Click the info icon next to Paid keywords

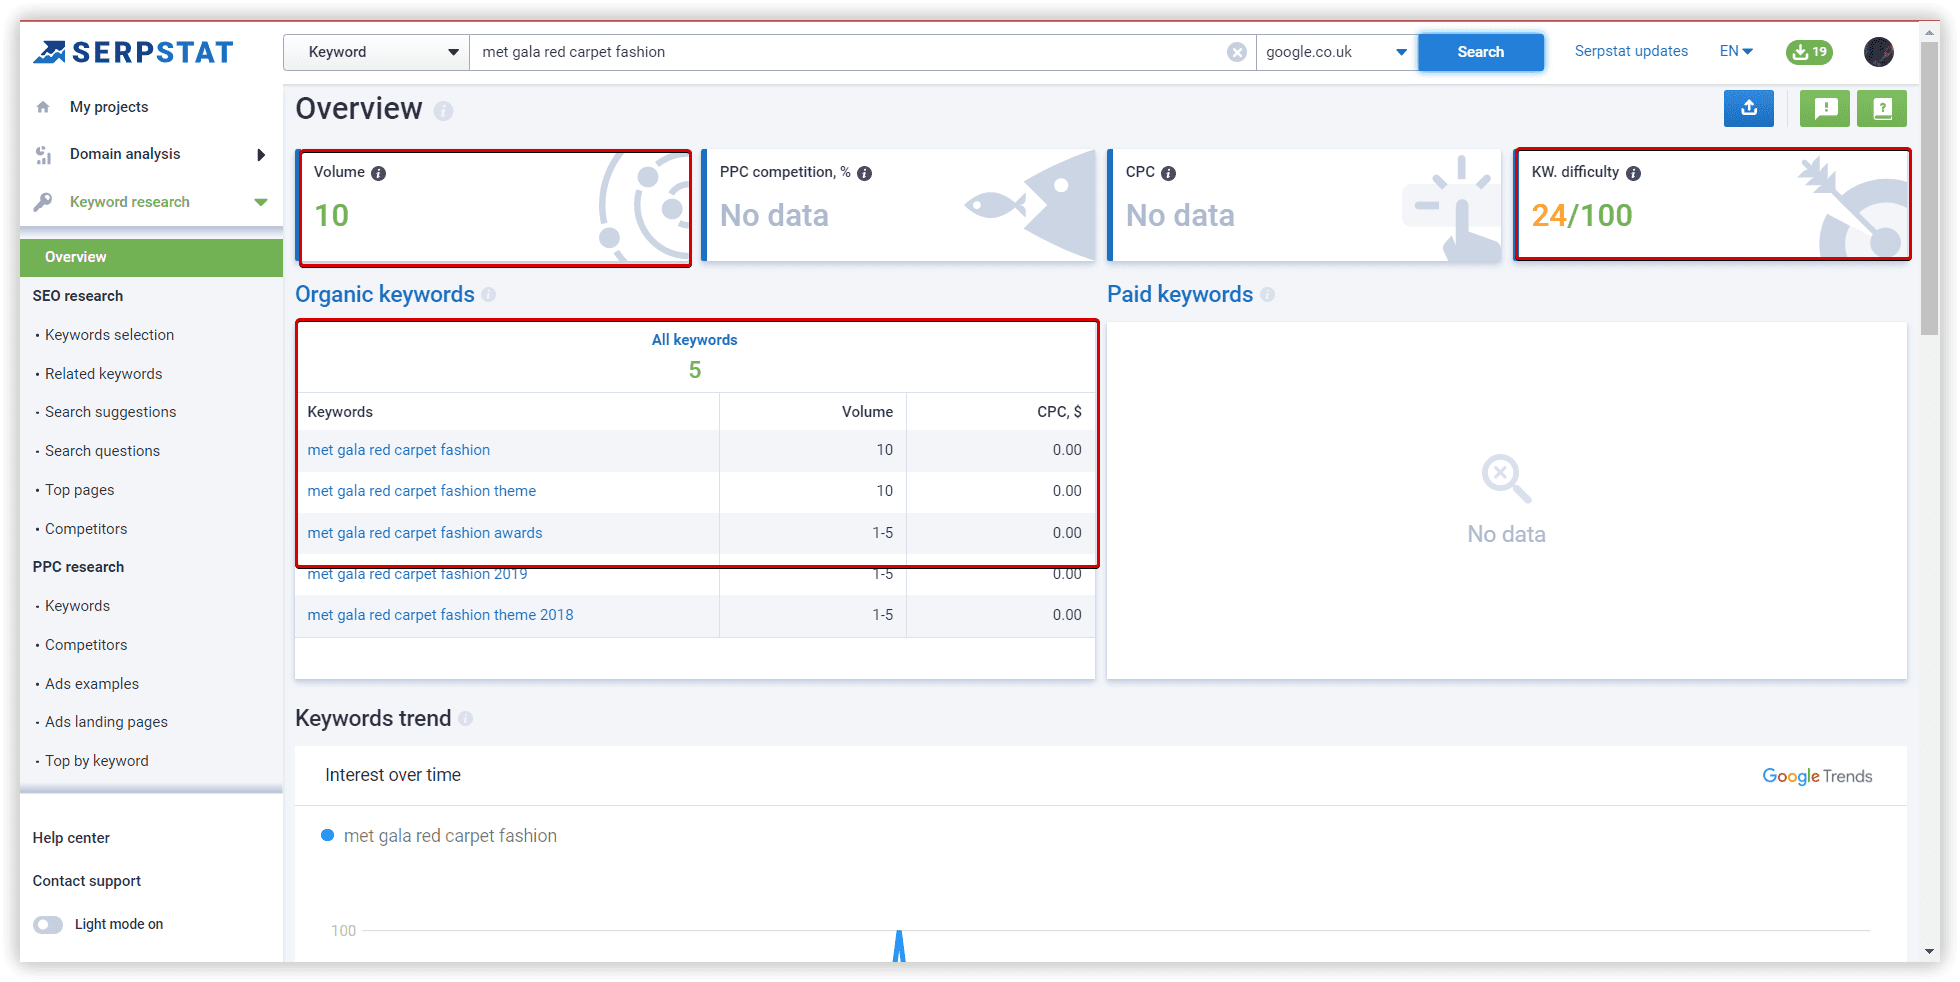click(1268, 294)
